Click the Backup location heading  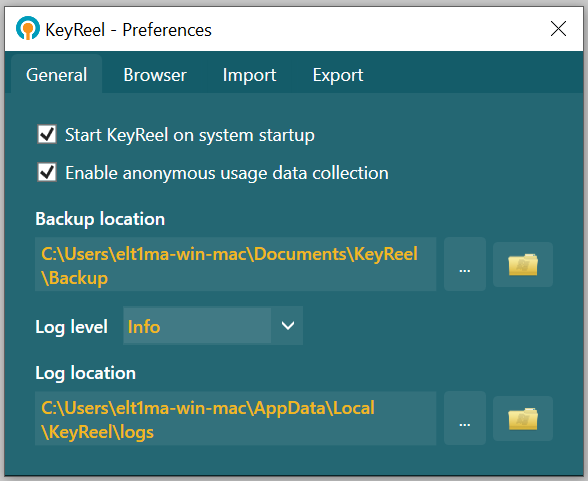tap(100, 219)
